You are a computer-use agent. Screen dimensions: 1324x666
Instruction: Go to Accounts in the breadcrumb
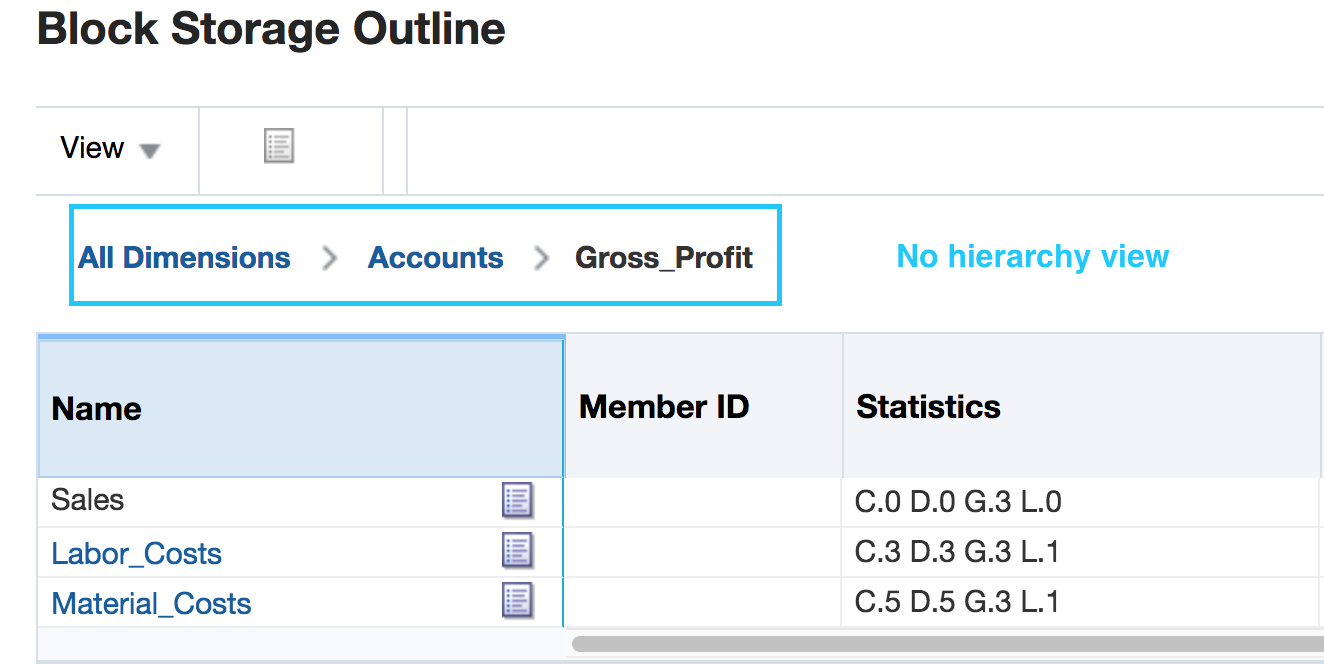[435, 258]
